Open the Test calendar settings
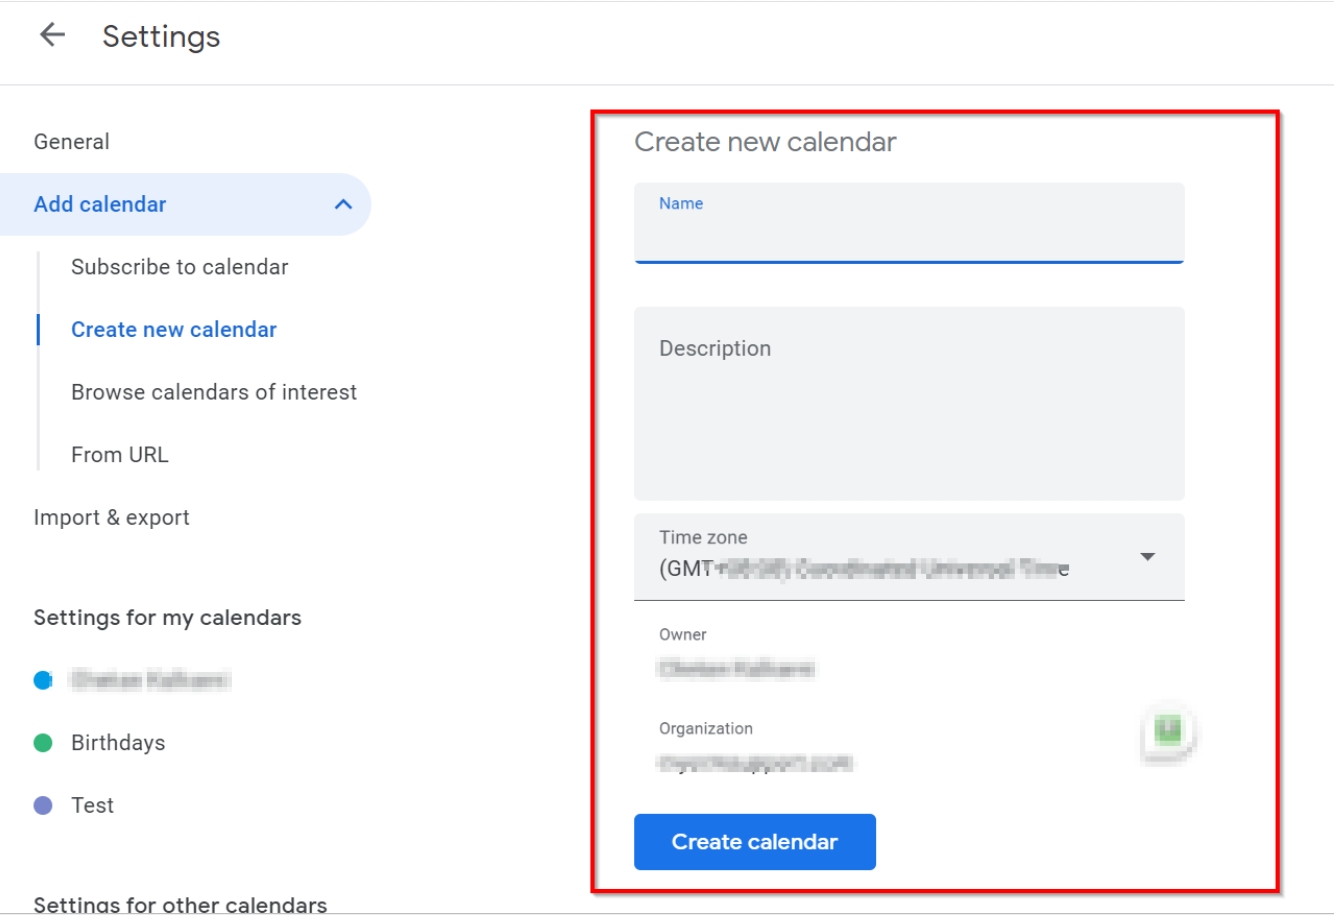 [93, 806]
